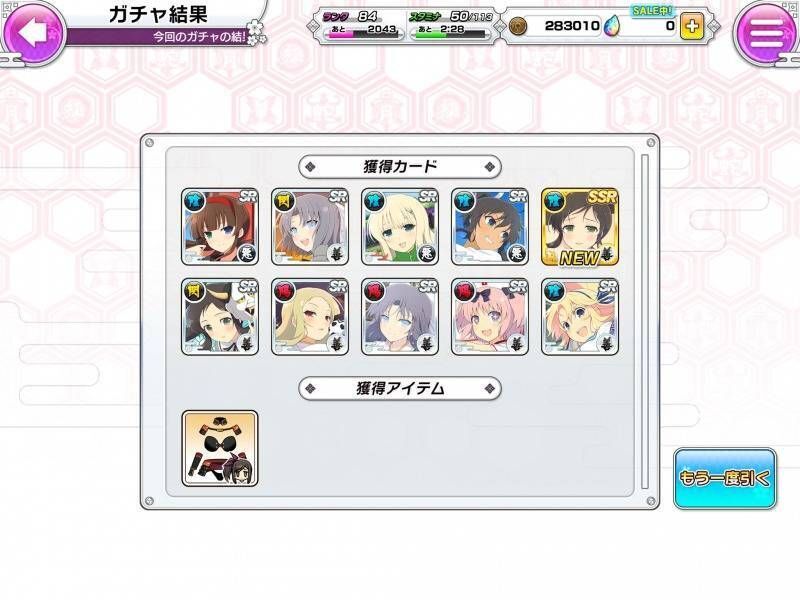Tap the pink back arrow button
Screen dimensions: 800x600
tap(34, 31)
